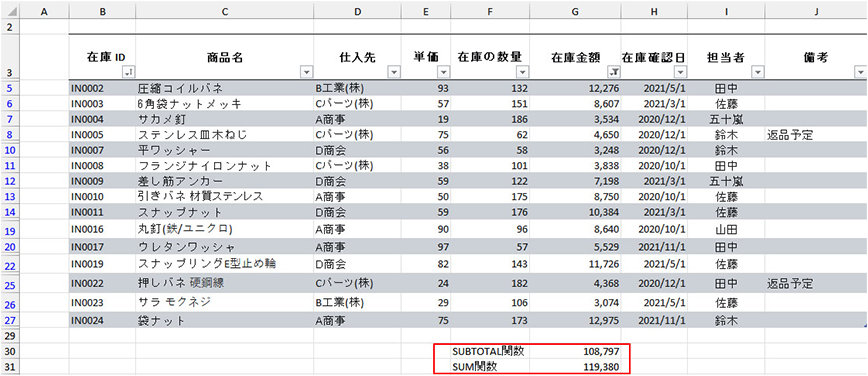
Task: Open the 単価 filter dropdown
Action: pos(443,71)
